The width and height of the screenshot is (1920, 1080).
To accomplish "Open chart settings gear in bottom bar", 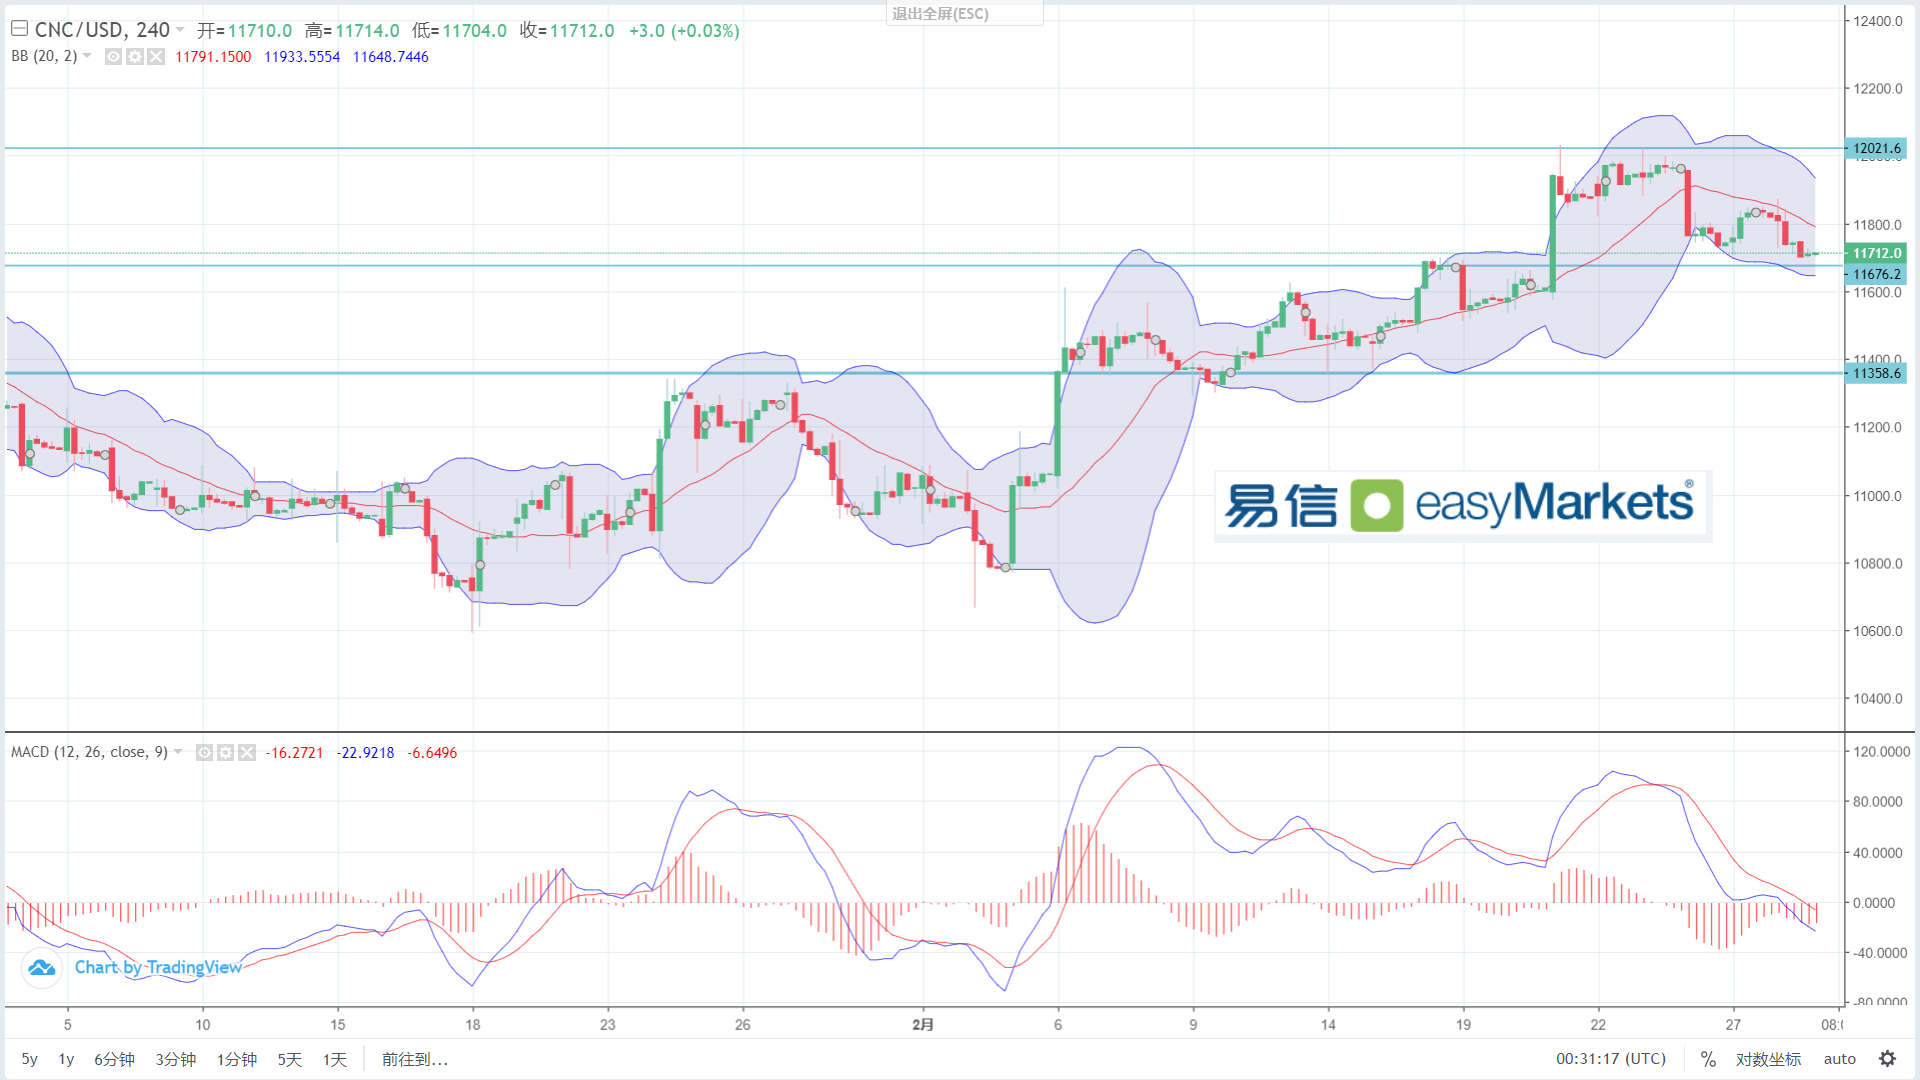I will pos(1888,1059).
